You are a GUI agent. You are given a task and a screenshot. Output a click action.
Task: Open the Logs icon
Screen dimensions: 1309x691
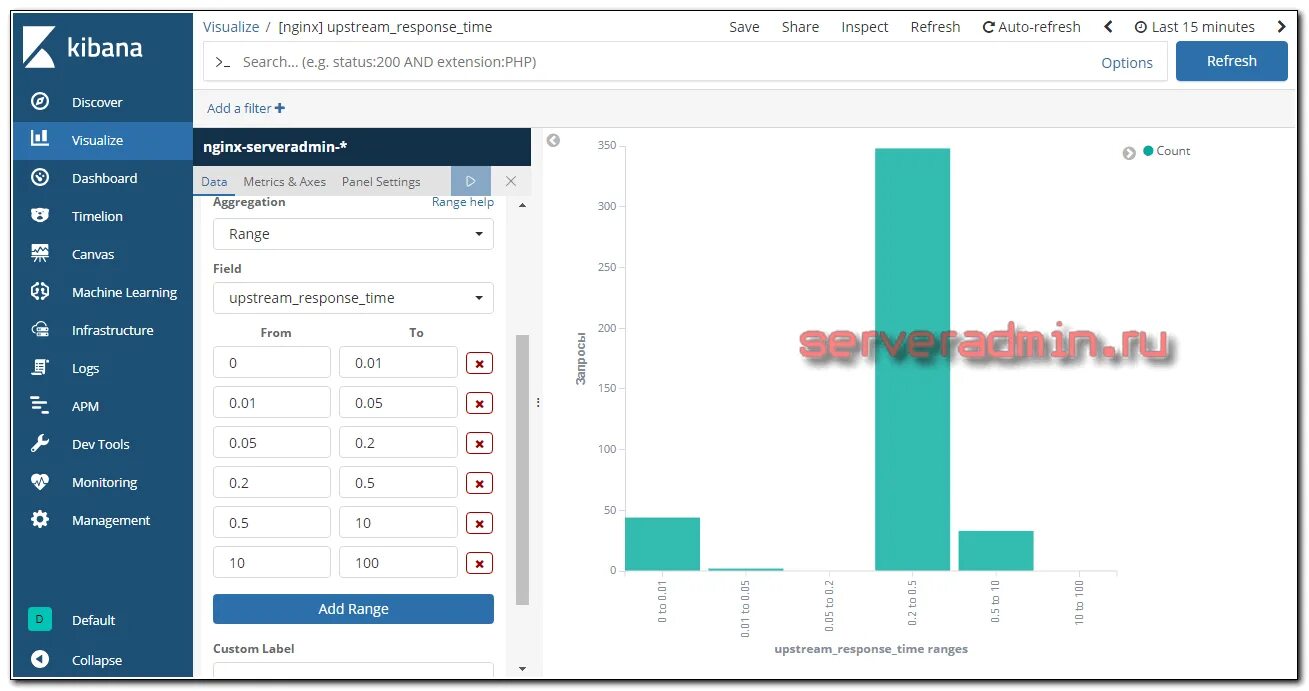pos(40,367)
